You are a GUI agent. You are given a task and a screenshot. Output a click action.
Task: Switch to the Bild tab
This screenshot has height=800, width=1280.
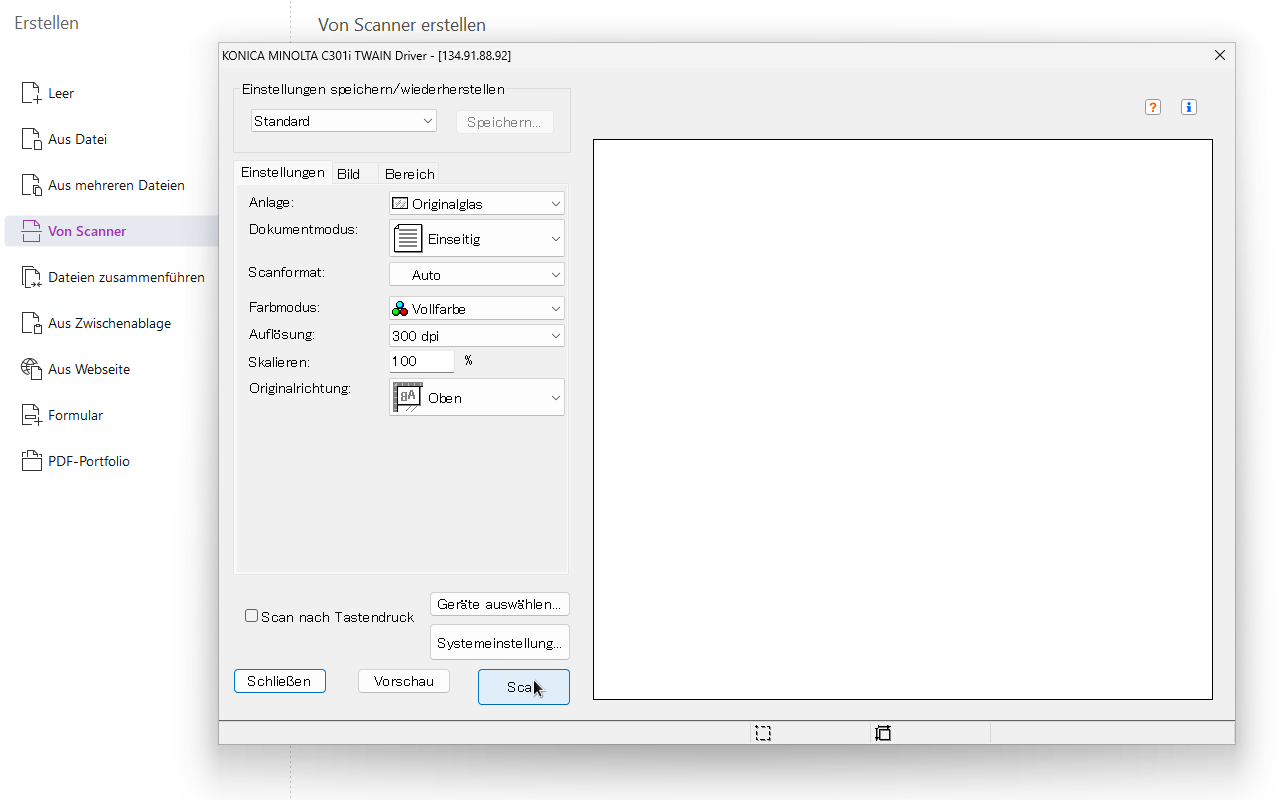pos(348,174)
